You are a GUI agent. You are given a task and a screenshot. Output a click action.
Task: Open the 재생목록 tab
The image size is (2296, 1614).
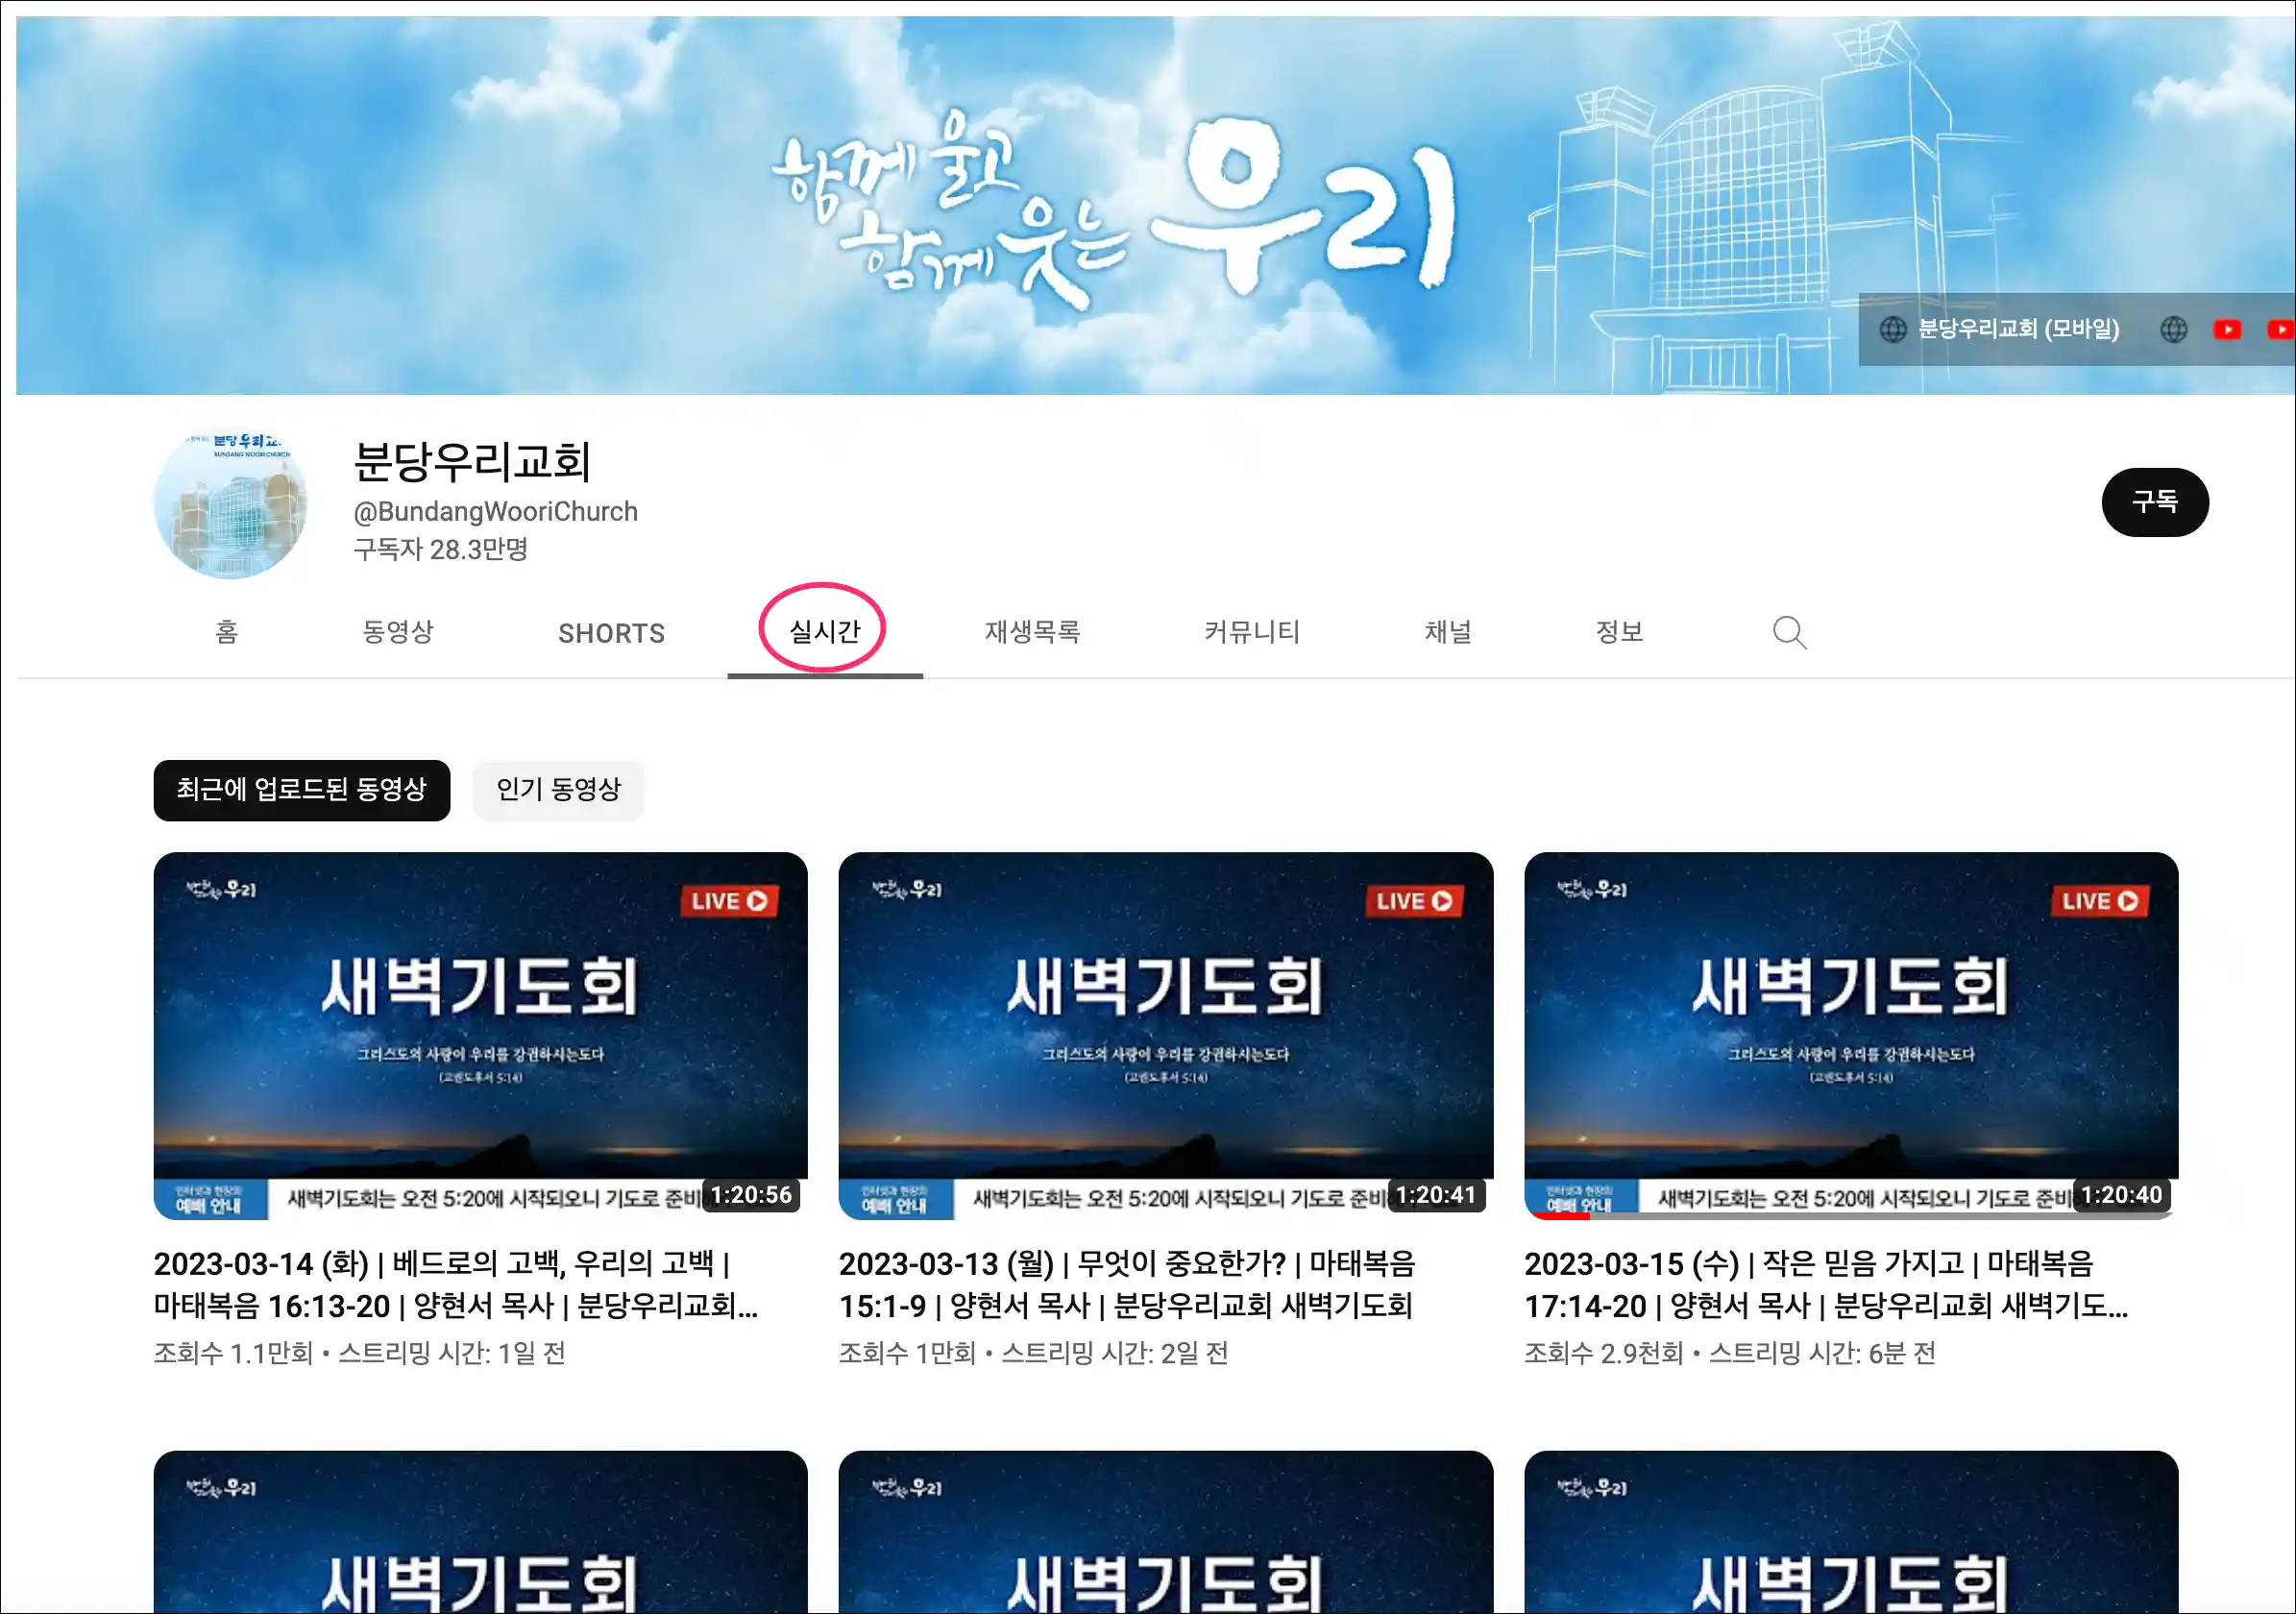(x=1033, y=632)
